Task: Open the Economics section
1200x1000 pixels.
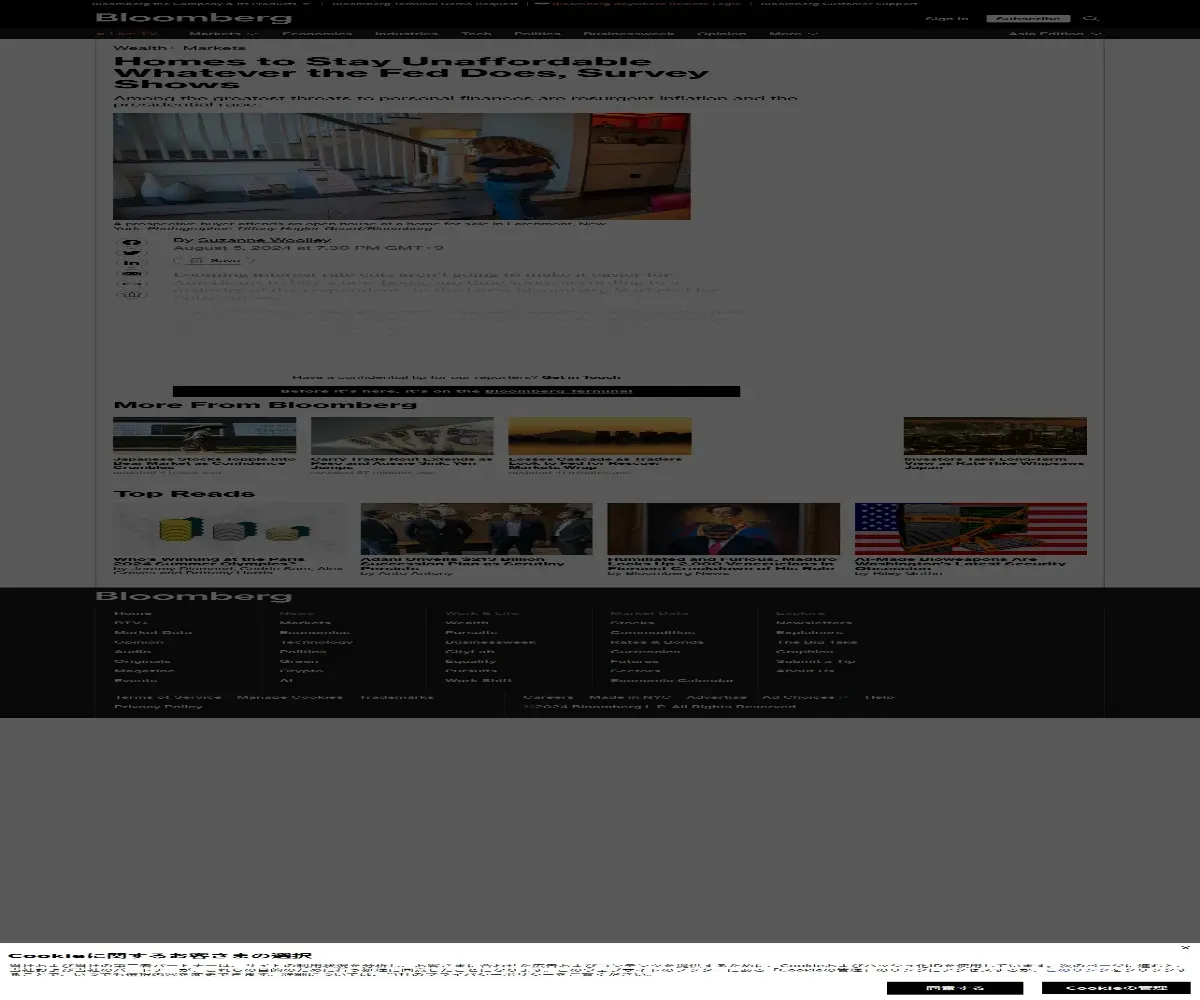Action: [317, 34]
